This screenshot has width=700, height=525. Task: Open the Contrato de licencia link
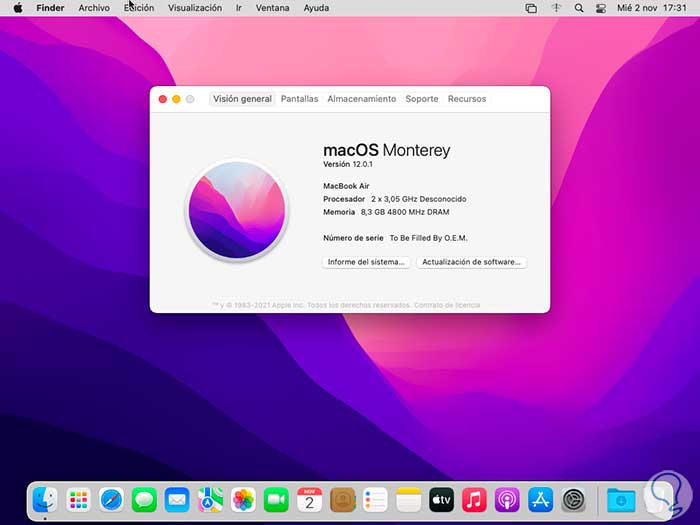click(x=447, y=305)
